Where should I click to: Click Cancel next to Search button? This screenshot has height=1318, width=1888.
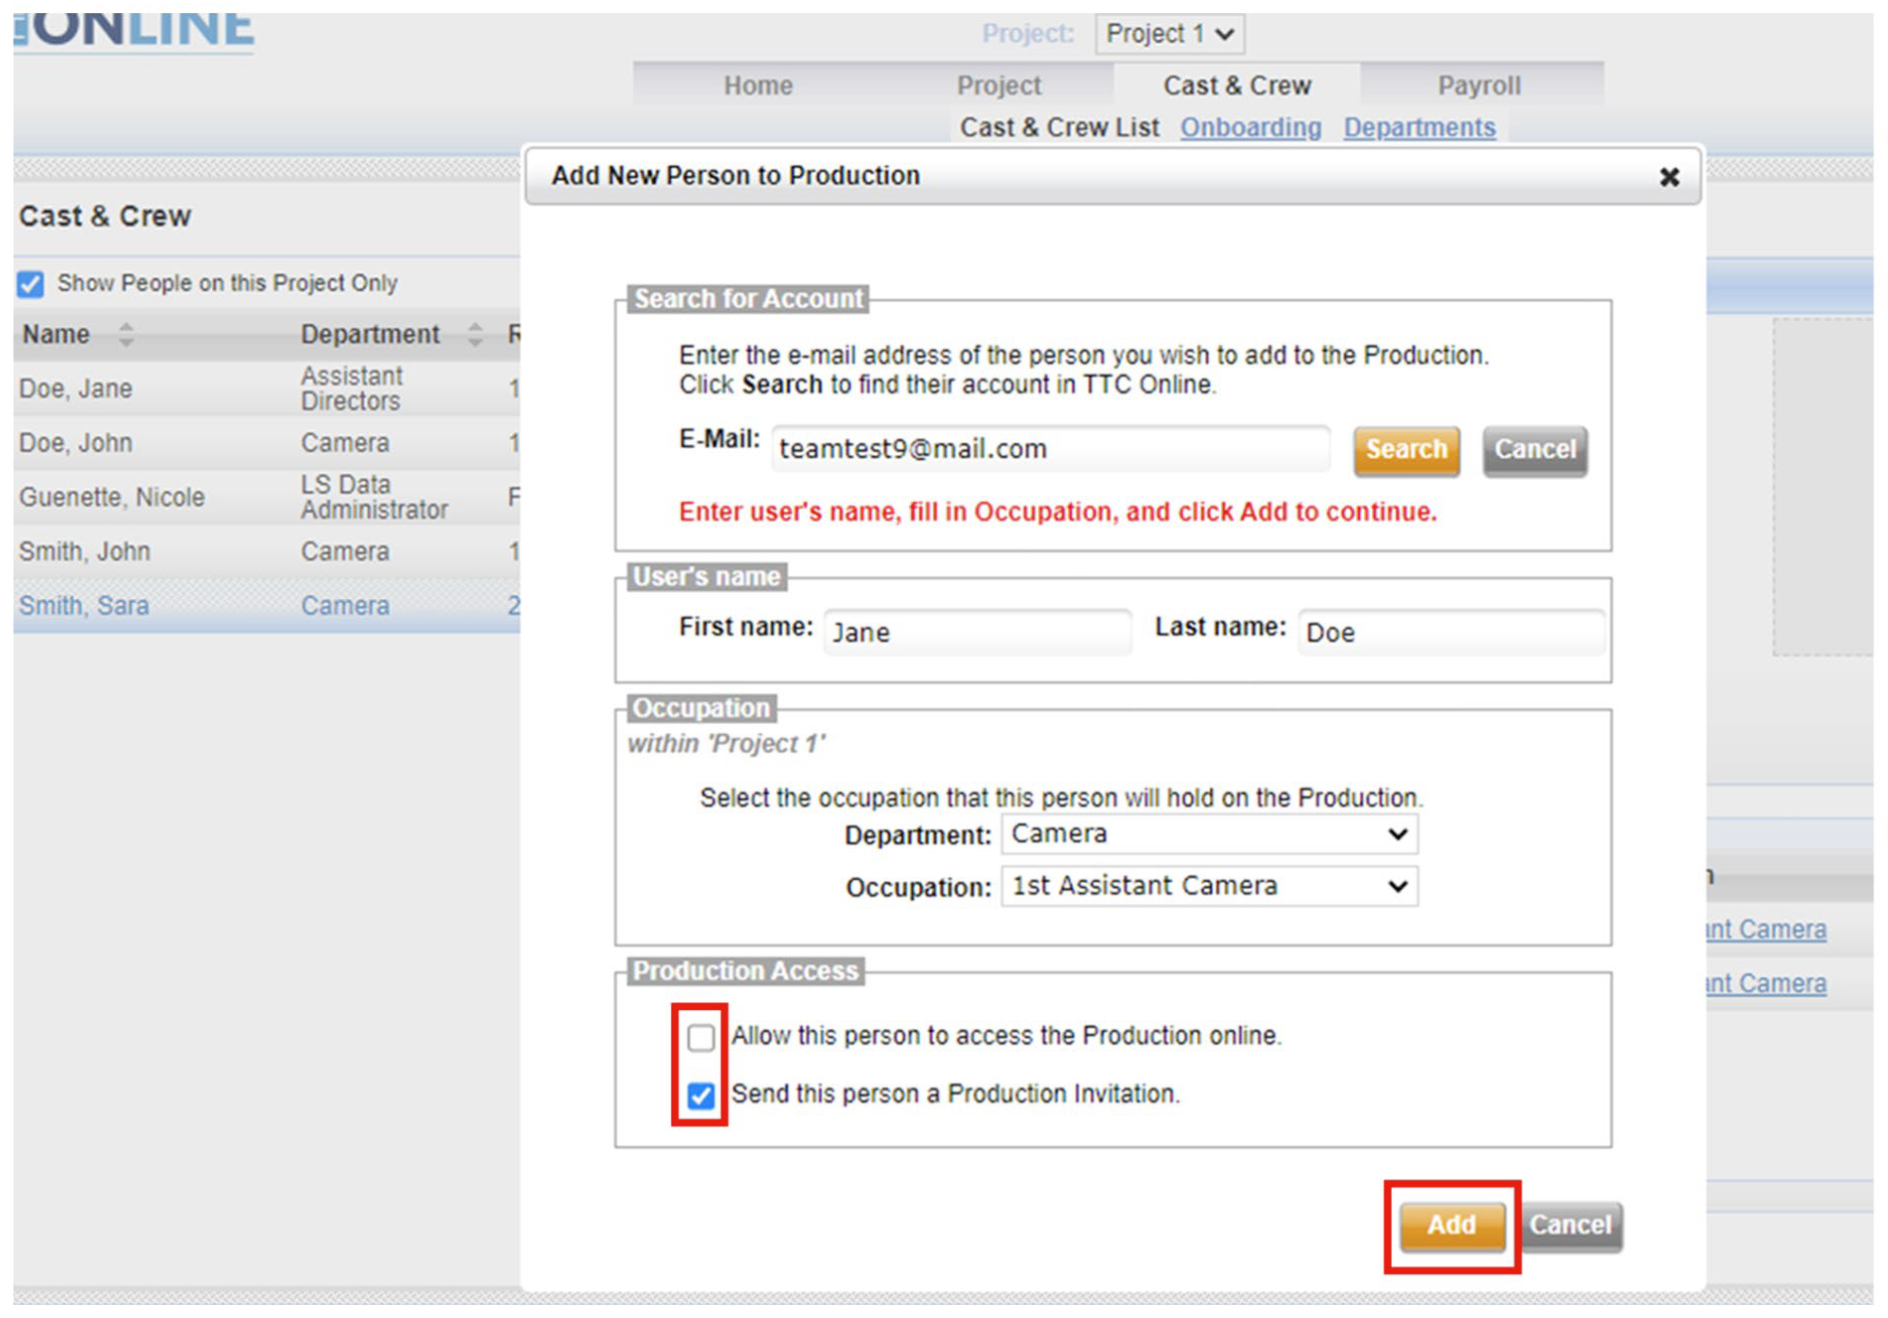click(1535, 450)
